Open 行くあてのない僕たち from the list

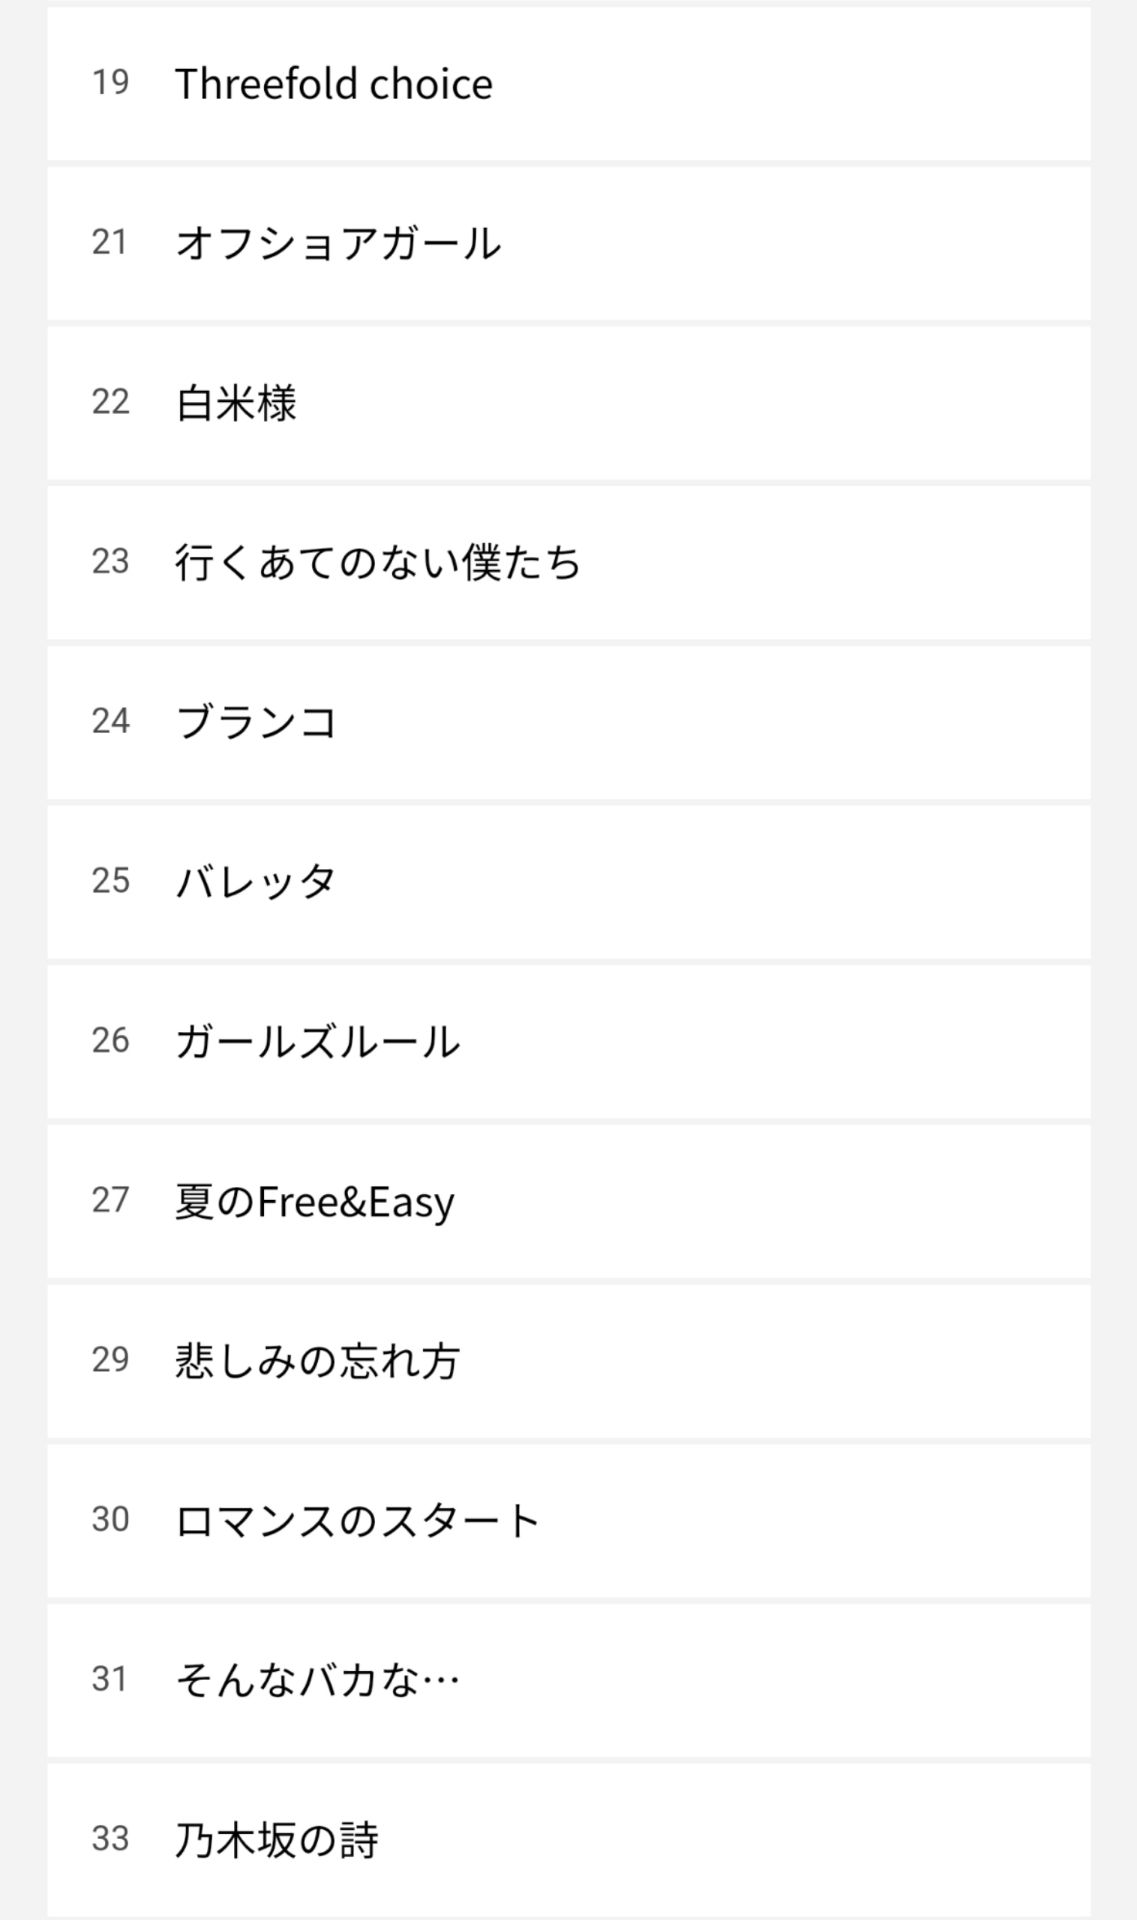point(378,563)
